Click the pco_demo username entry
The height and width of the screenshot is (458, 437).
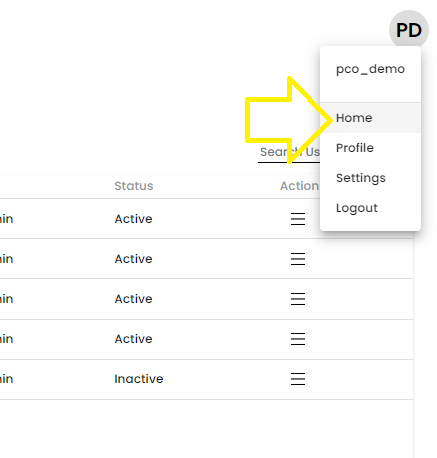pos(370,69)
